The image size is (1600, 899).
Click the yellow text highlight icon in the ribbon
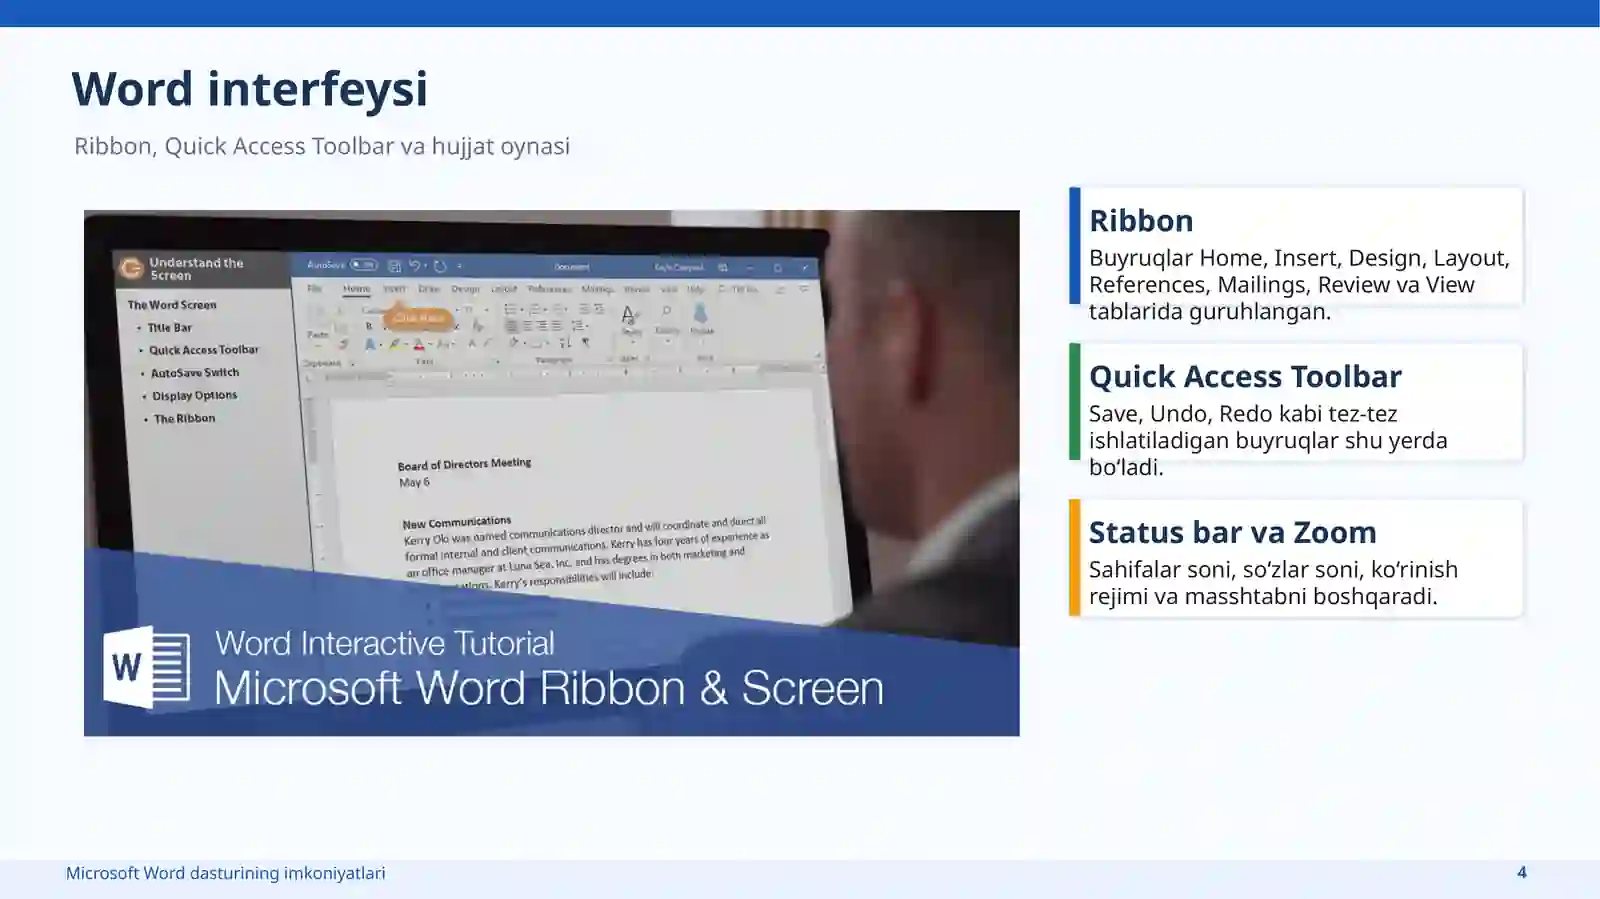[395, 344]
